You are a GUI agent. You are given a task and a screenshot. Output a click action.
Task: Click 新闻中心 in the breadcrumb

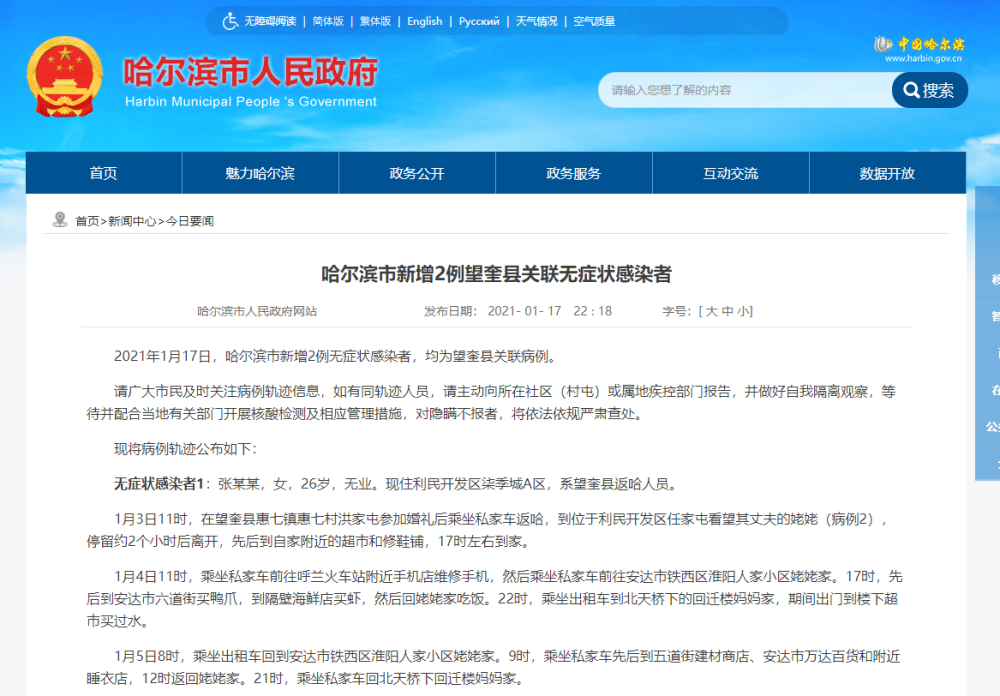[x=132, y=221]
